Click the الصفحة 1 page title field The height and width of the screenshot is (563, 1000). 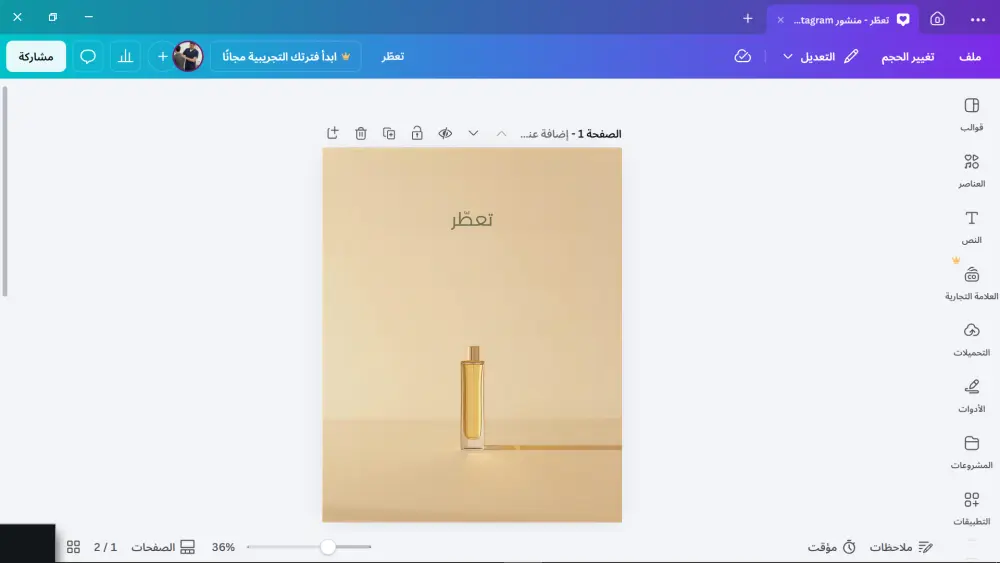click(571, 134)
